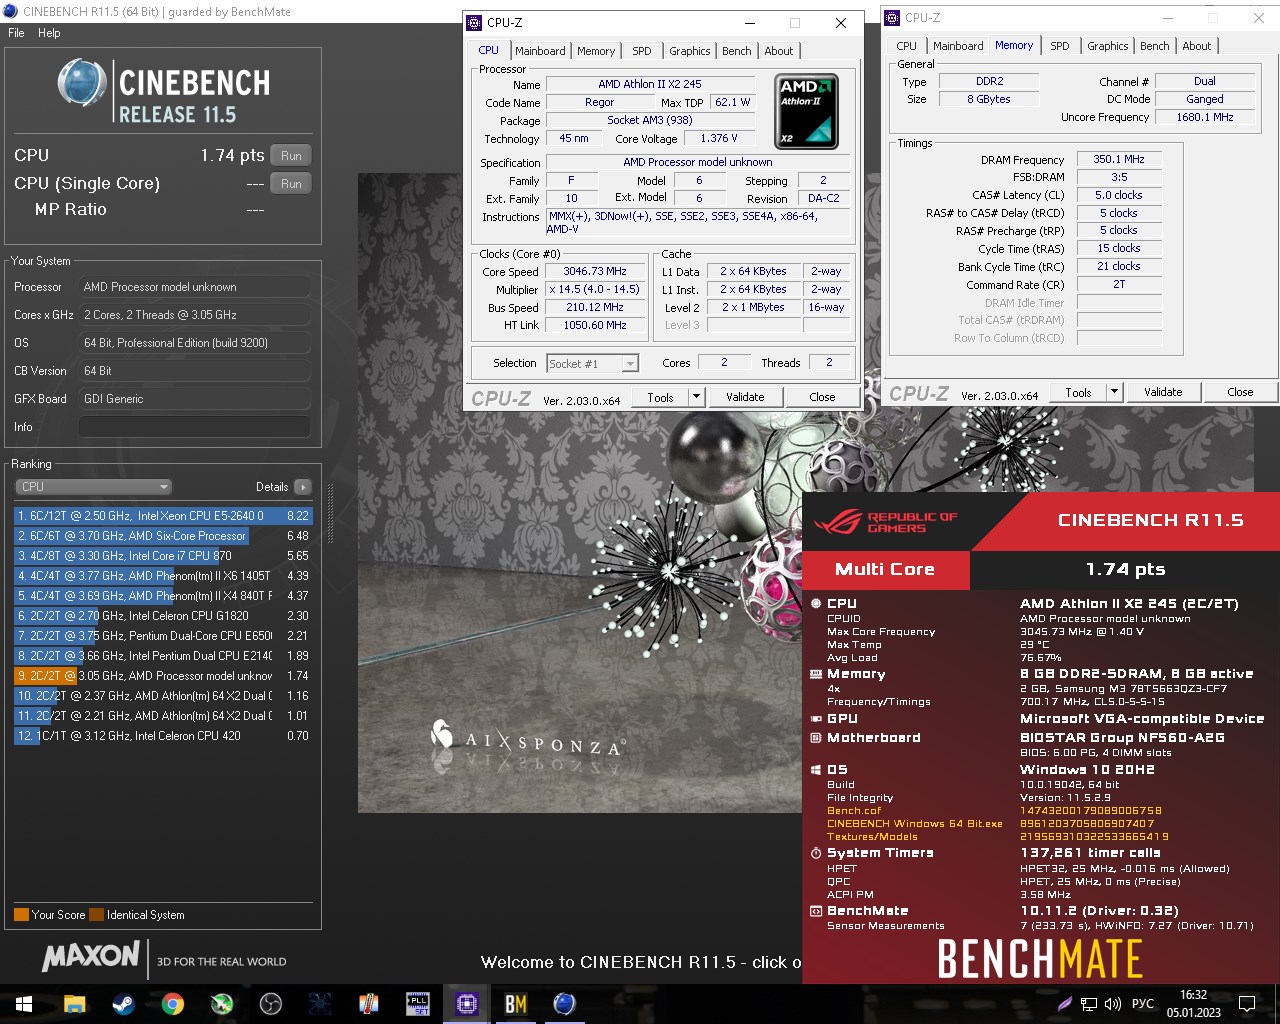This screenshot has height=1024, width=1280.
Task: Open the CPU ranking type dropdown
Action: [94, 487]
